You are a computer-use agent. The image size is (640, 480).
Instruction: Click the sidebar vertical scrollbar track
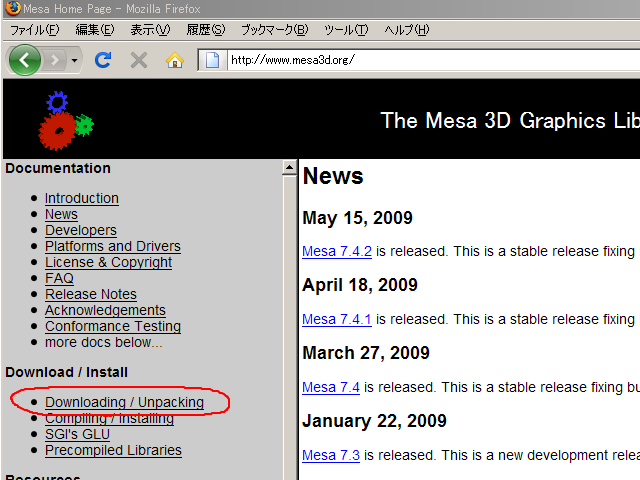click(289, 328)
